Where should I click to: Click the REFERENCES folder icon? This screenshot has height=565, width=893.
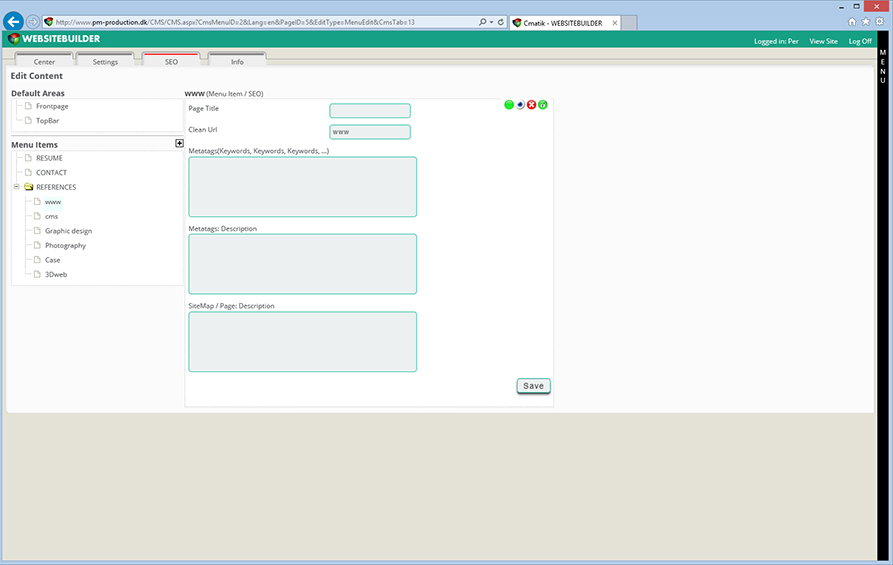click(29, 187)
